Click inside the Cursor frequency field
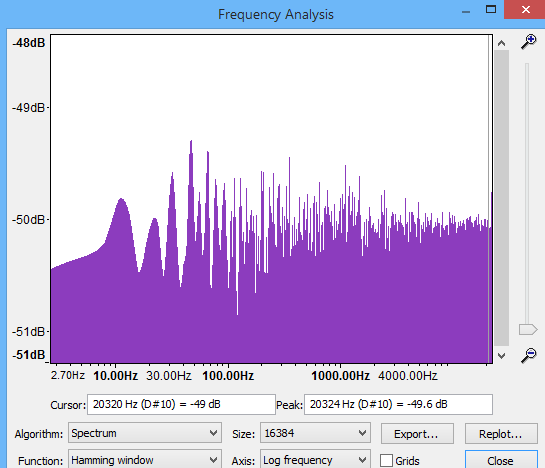545x468 pixels. click(181, 404)
